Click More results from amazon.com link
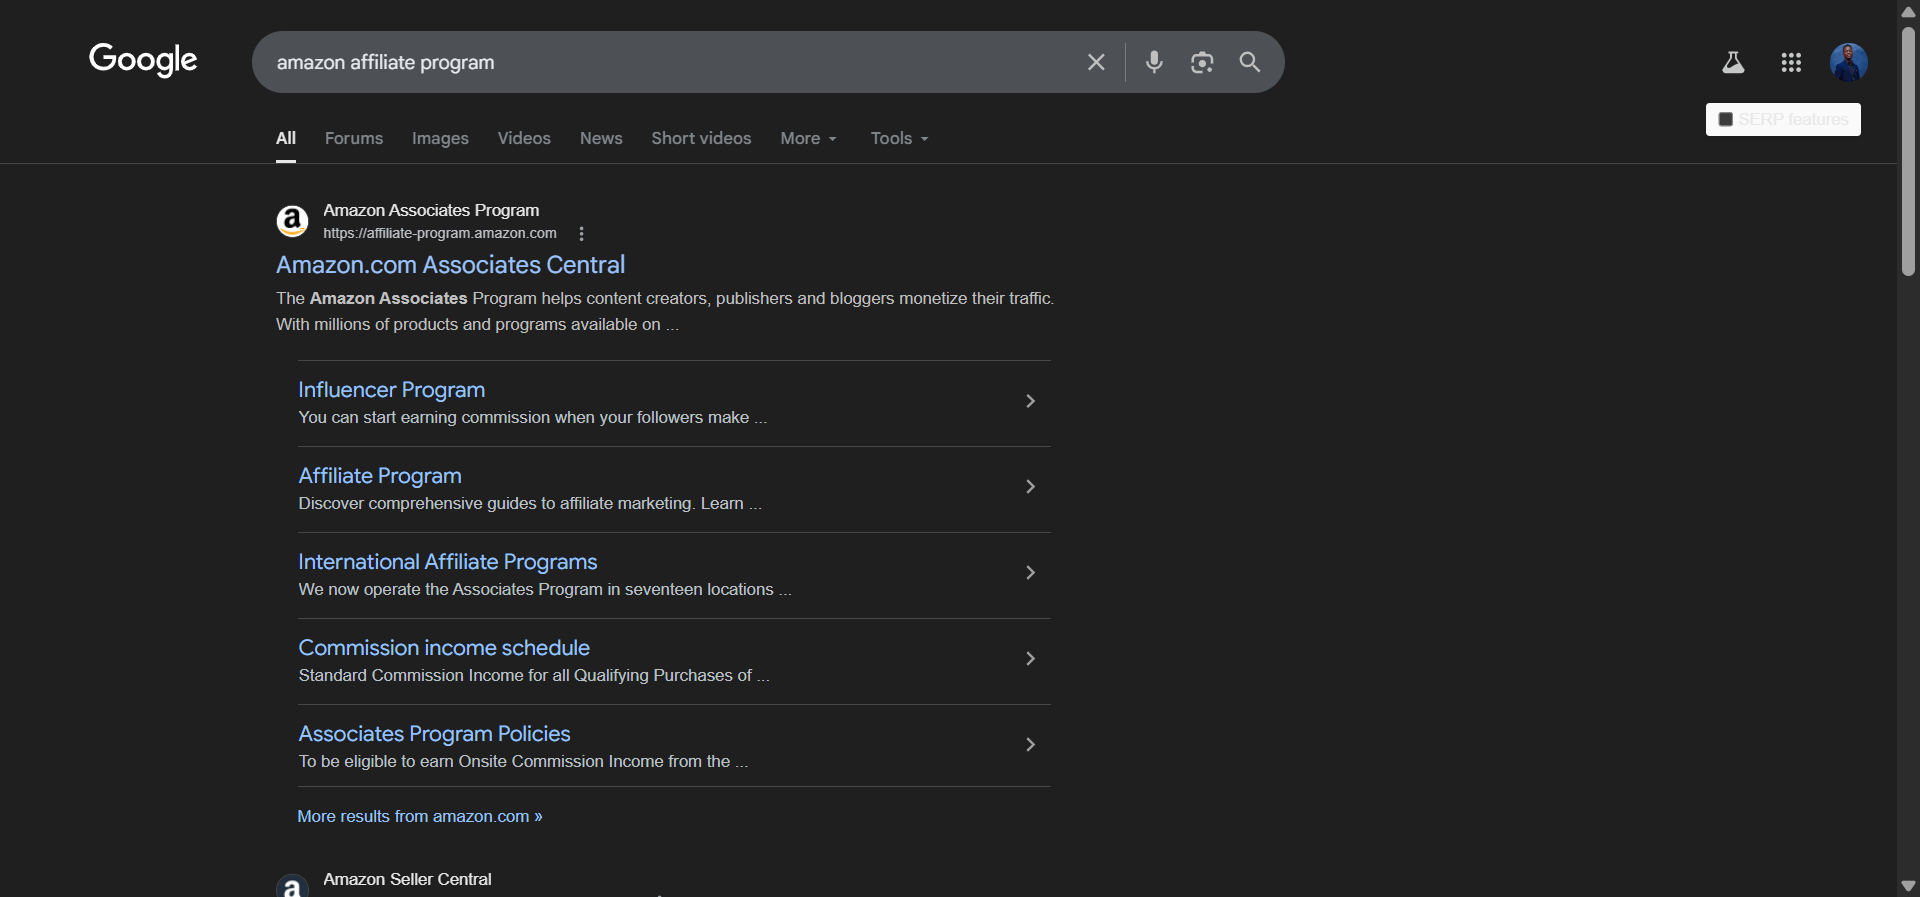This screenshot has width=1920, height=897. pyautogui.click(x=419, y=817)
